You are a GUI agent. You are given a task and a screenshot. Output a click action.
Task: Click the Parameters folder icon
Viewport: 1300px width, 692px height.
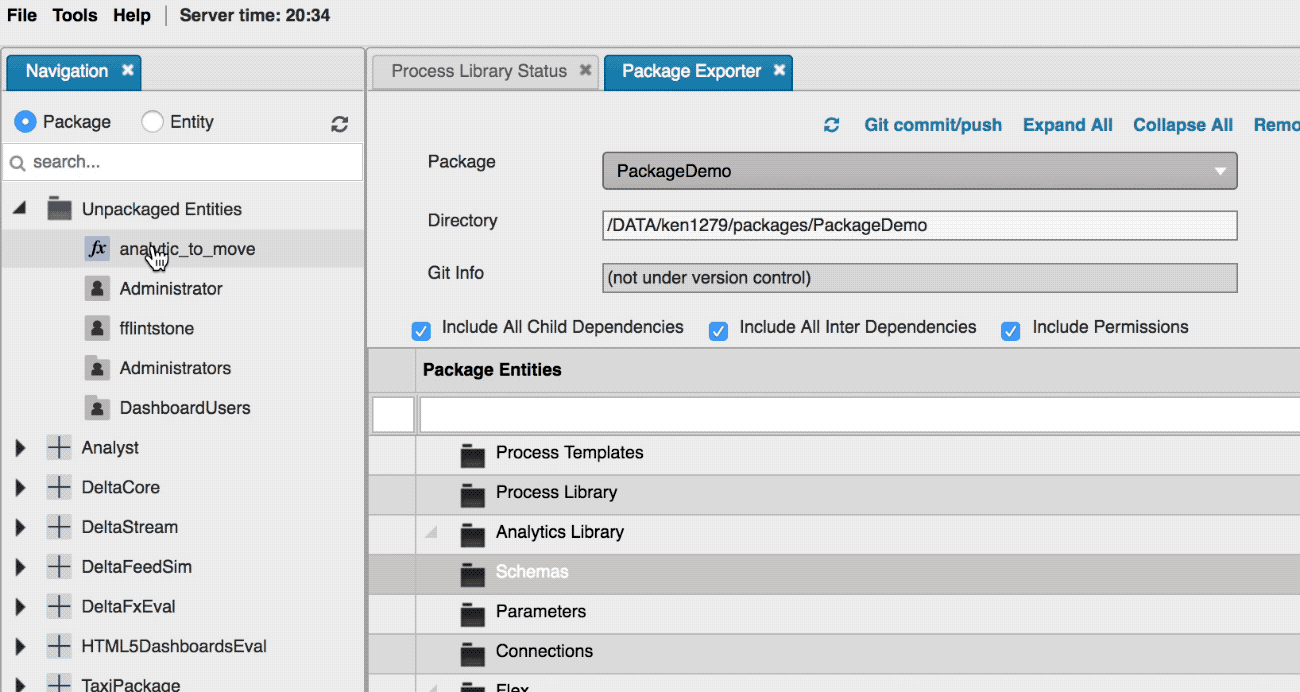pyautogui.click(x=472, y=613)
